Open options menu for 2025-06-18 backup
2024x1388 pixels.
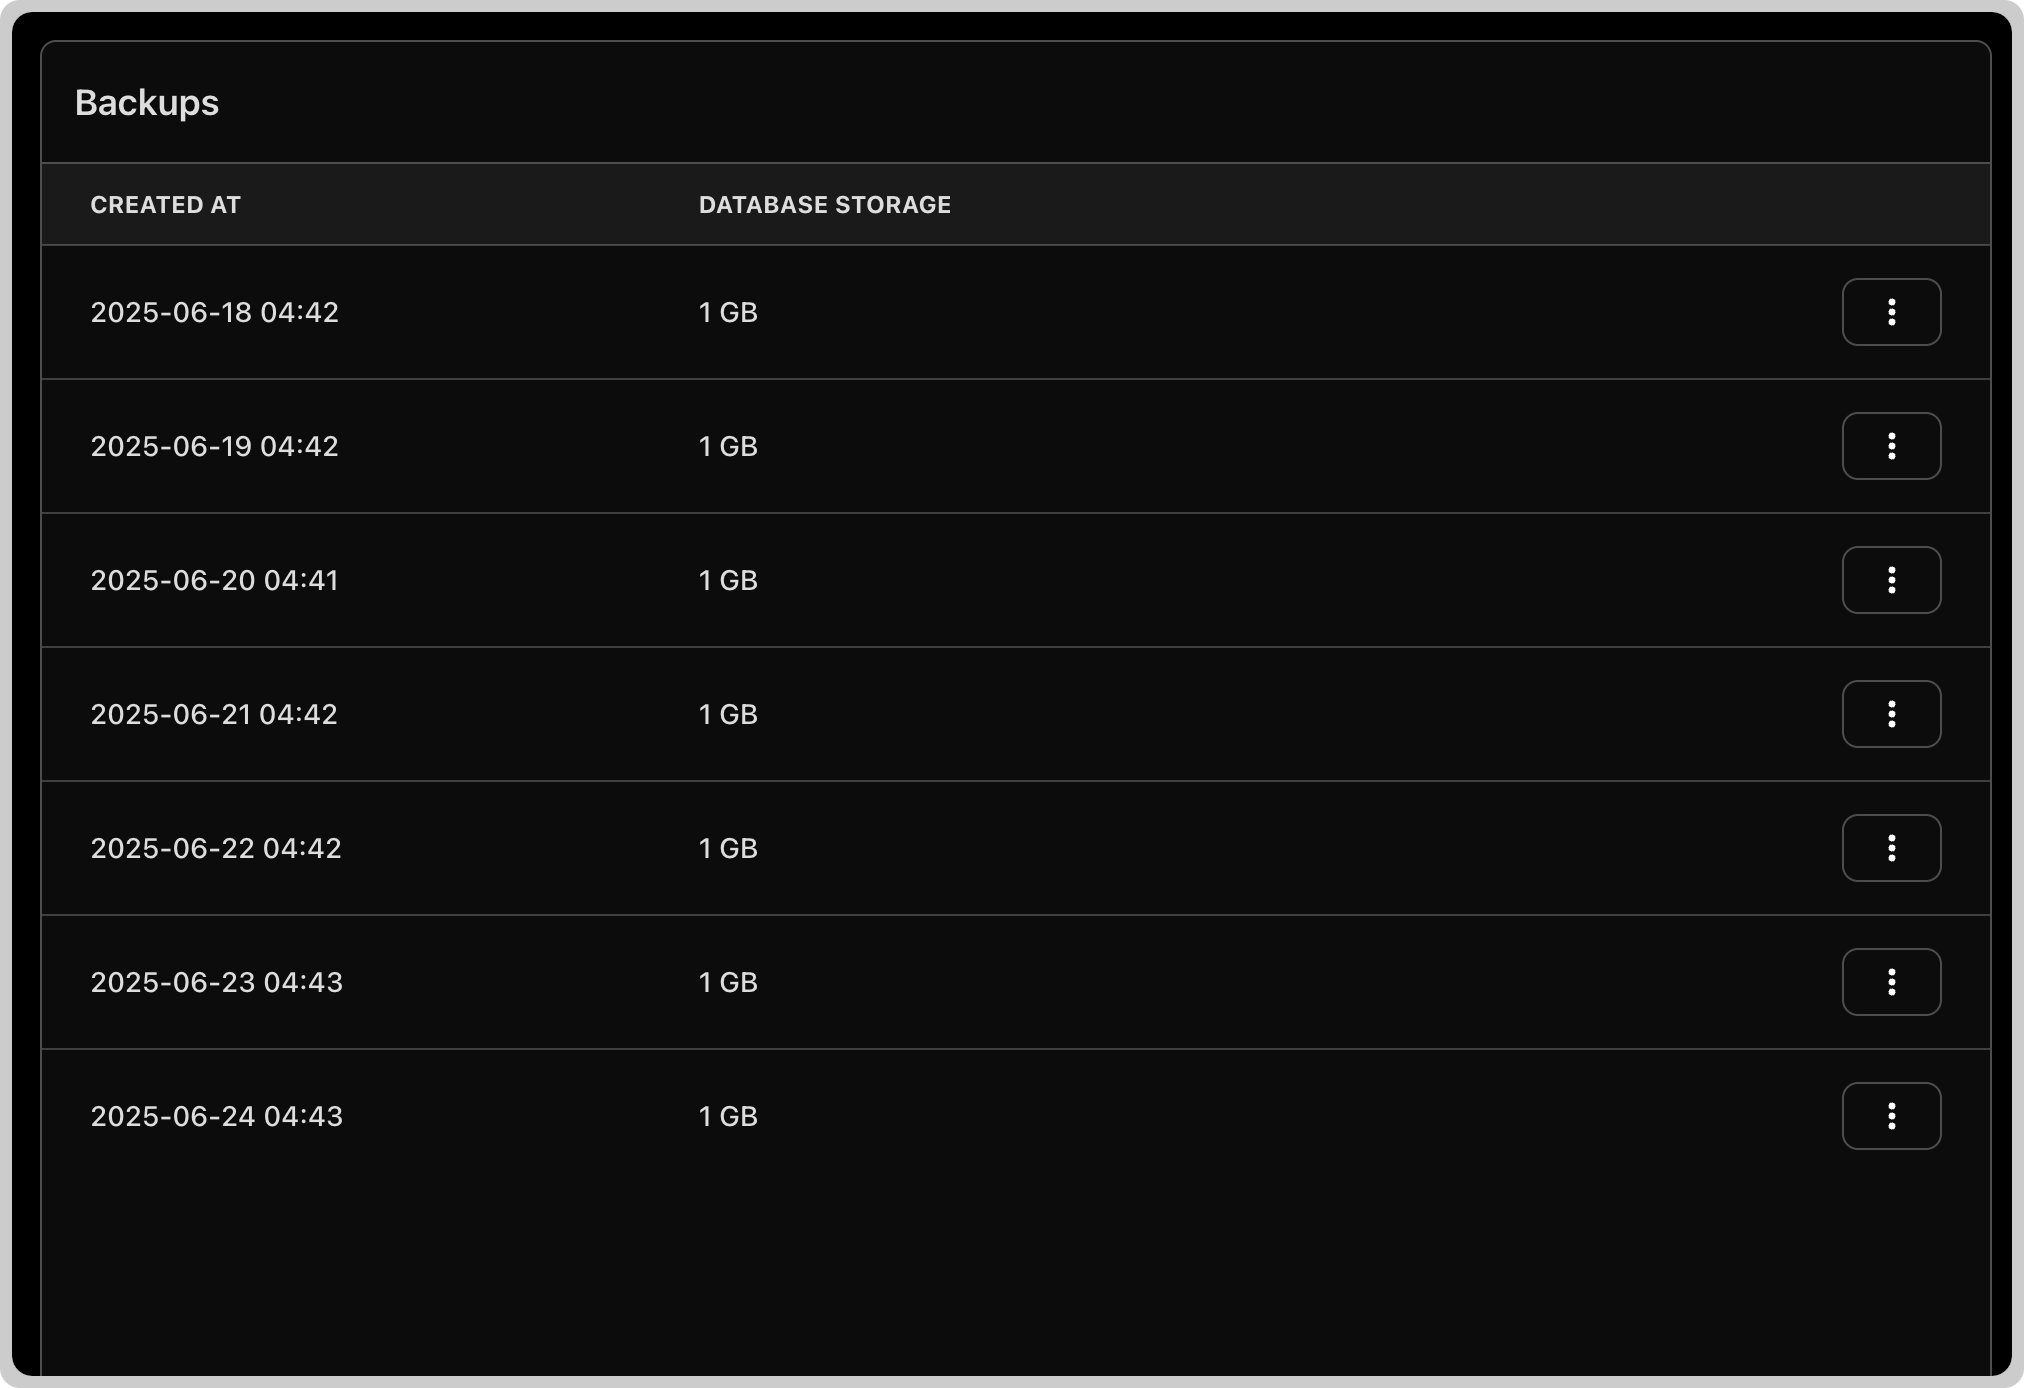point(1891,312)
